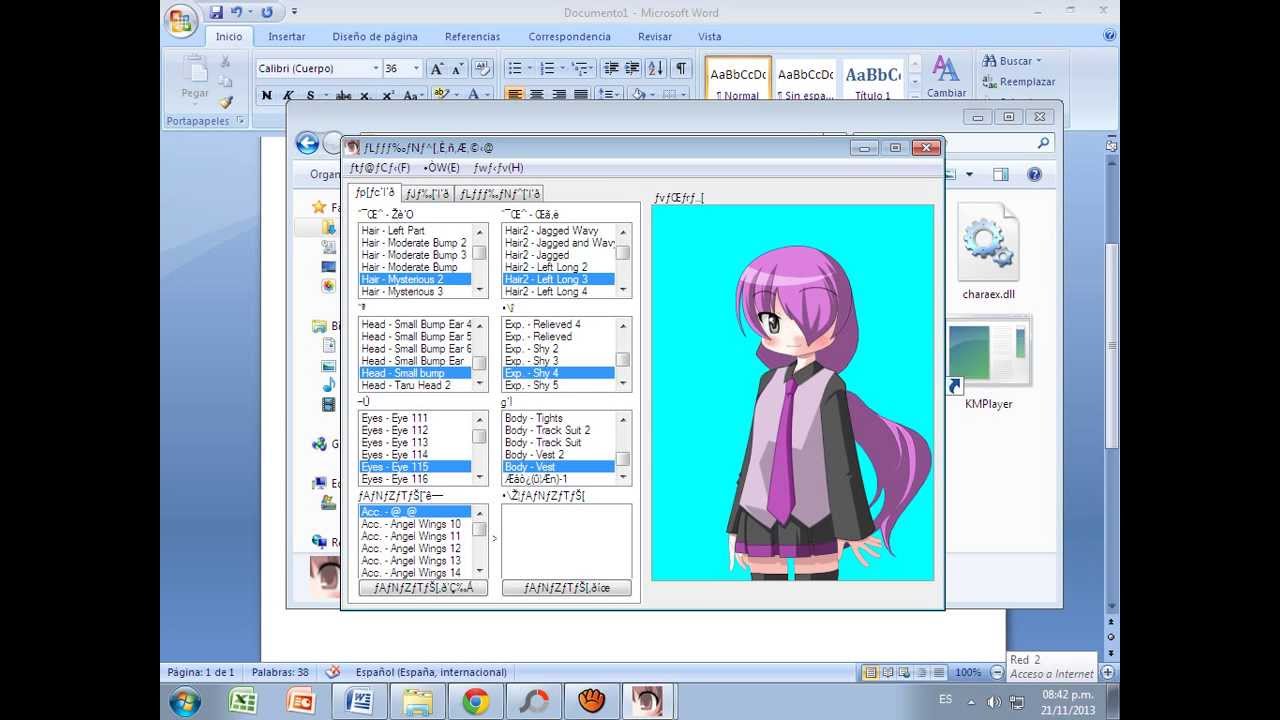The width and height of the screenshot is (1280, 720).
Task: Click the Grow Font icon
Action: tap(437, 69)
